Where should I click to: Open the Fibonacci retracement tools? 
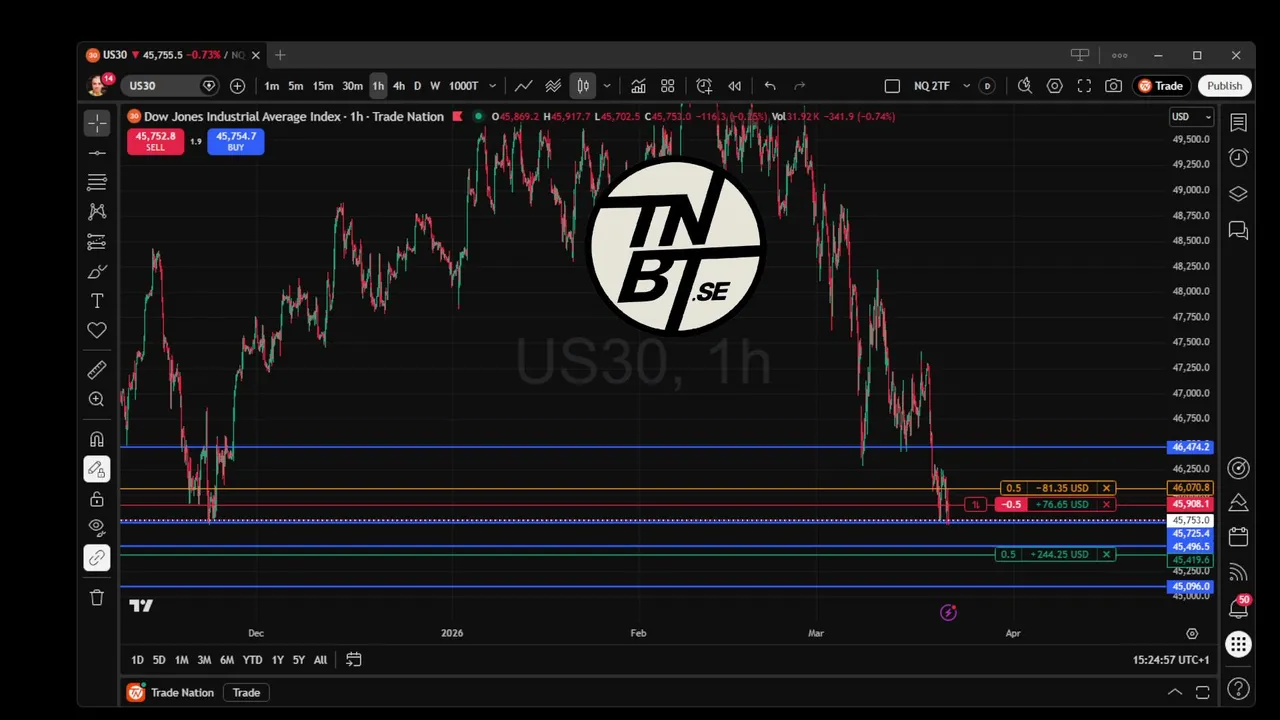[x=97, y=182]
